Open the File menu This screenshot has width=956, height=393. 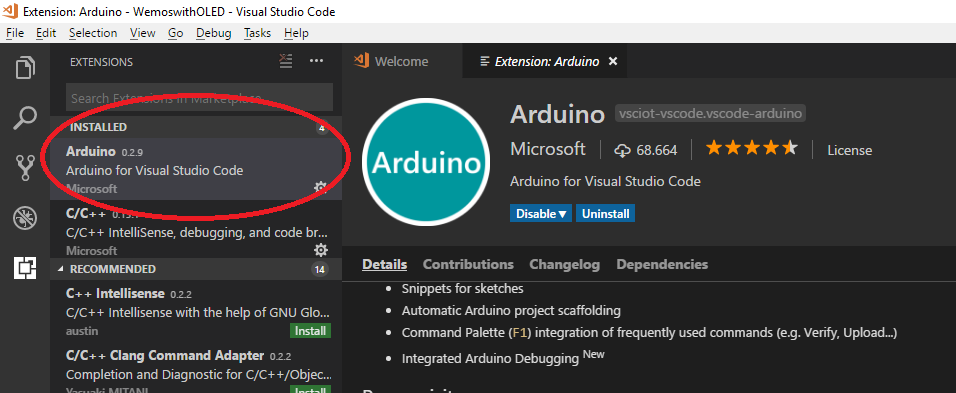click(x=15, y=33)
